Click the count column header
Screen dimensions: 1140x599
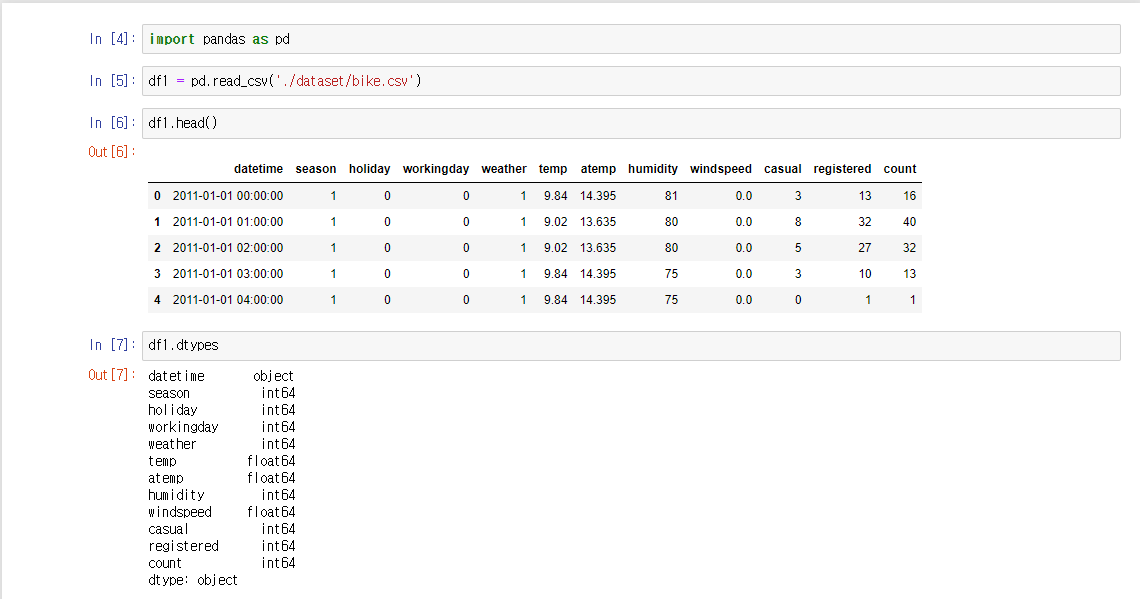(899, 169)
